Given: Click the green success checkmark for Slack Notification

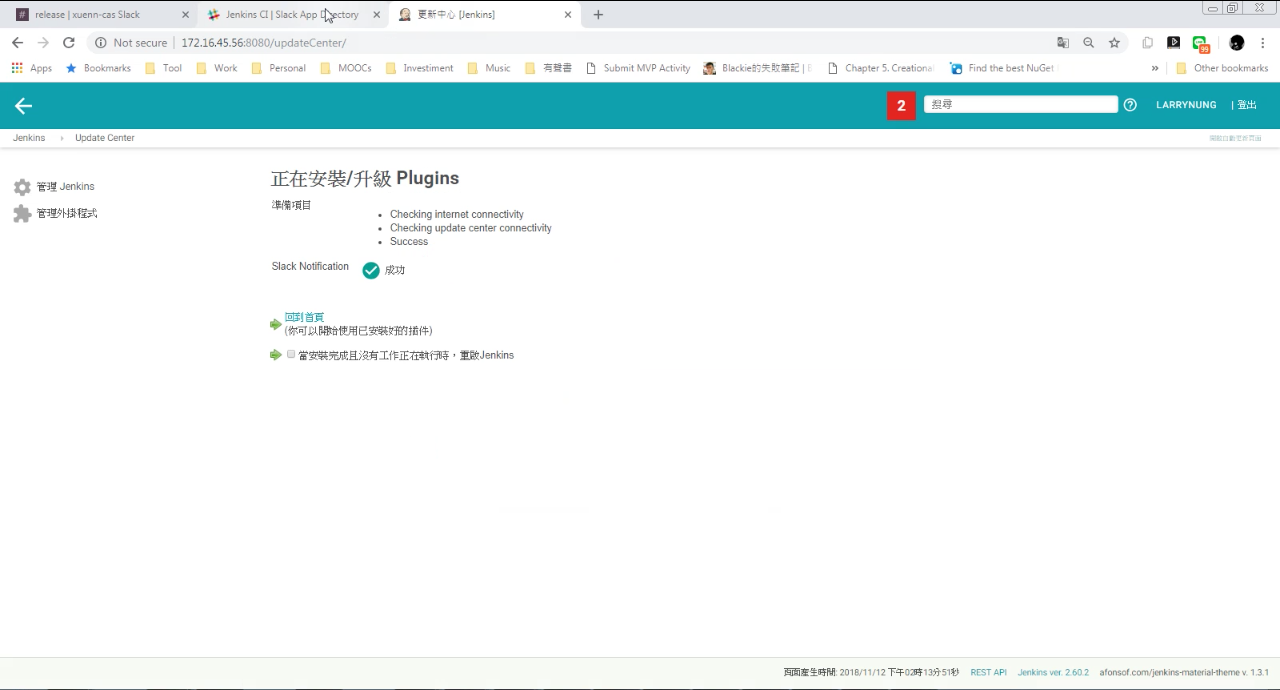Looking at the screenshot, I should click(x=371, y=270).
